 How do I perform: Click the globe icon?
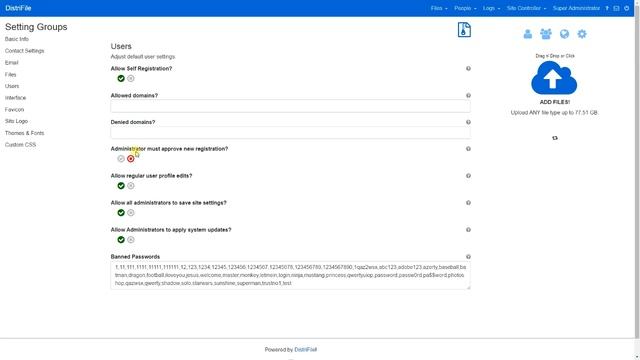click(x=564, y=34)
